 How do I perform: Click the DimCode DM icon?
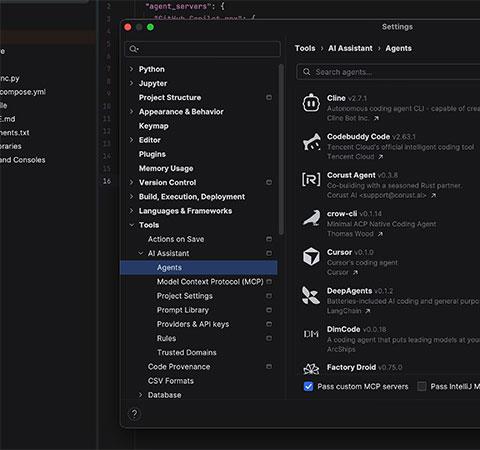pos(311,334)
